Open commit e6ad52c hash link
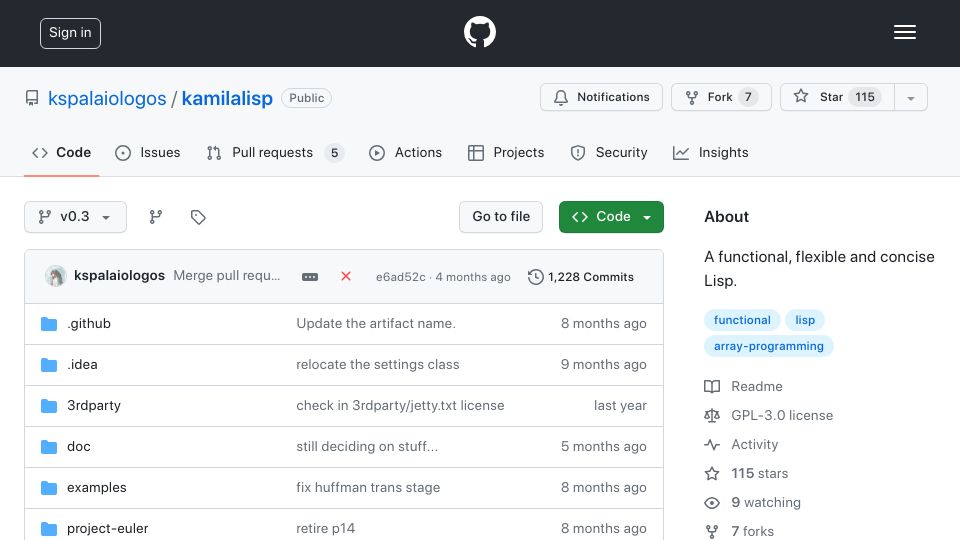Viewport: 960px width, 540px height. pos(400,277)
